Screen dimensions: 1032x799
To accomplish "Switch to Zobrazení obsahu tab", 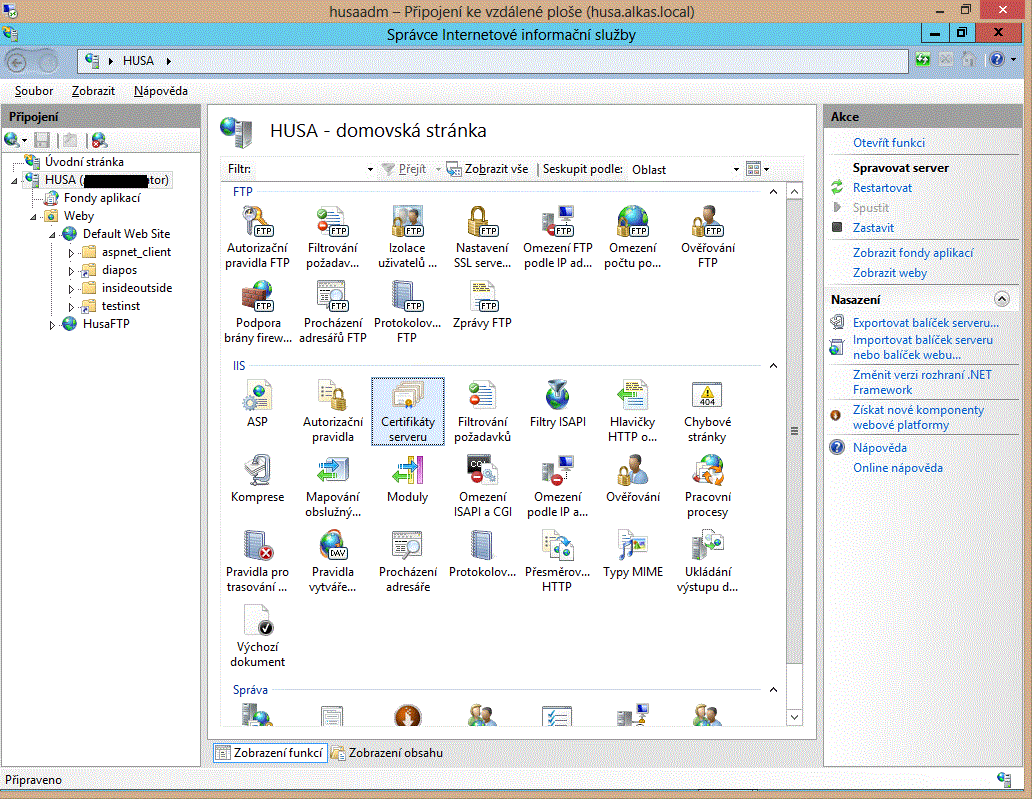I will [x=387, y=753].
